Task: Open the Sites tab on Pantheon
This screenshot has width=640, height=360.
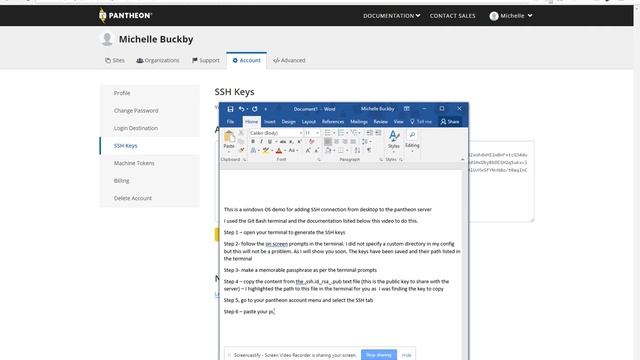Action: coord(115,60)
